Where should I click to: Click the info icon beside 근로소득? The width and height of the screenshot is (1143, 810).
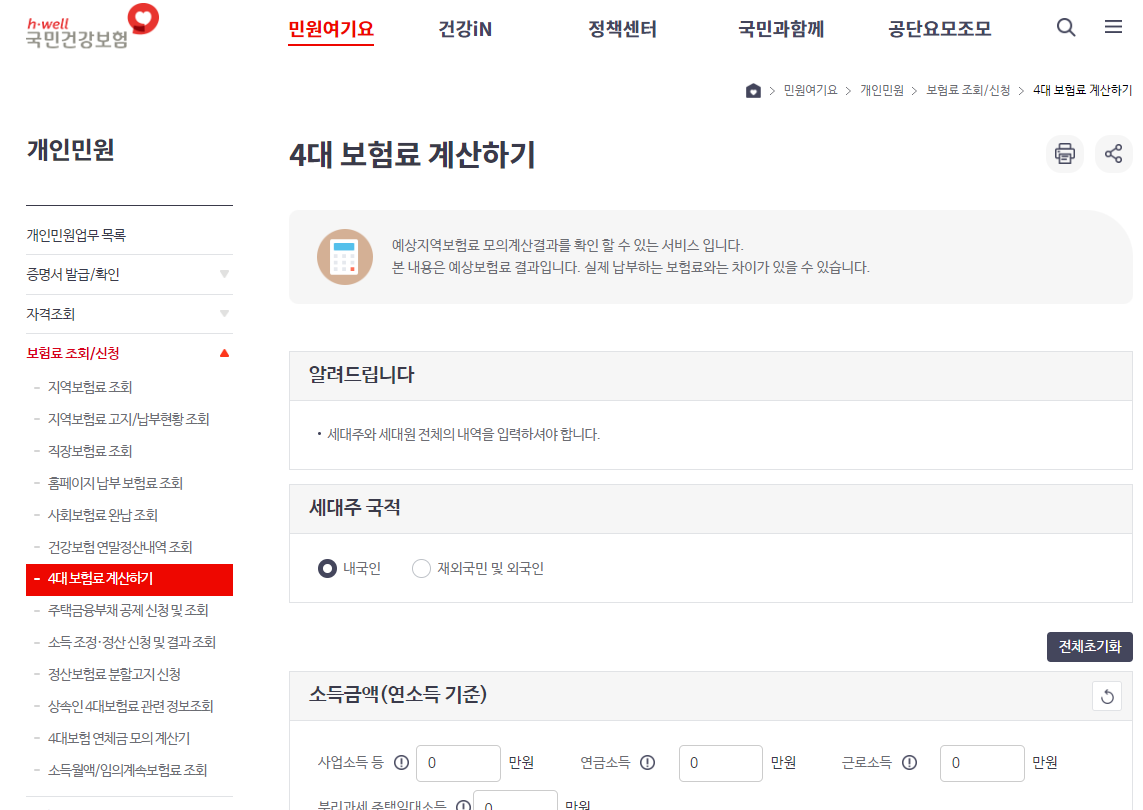(908, 762)
